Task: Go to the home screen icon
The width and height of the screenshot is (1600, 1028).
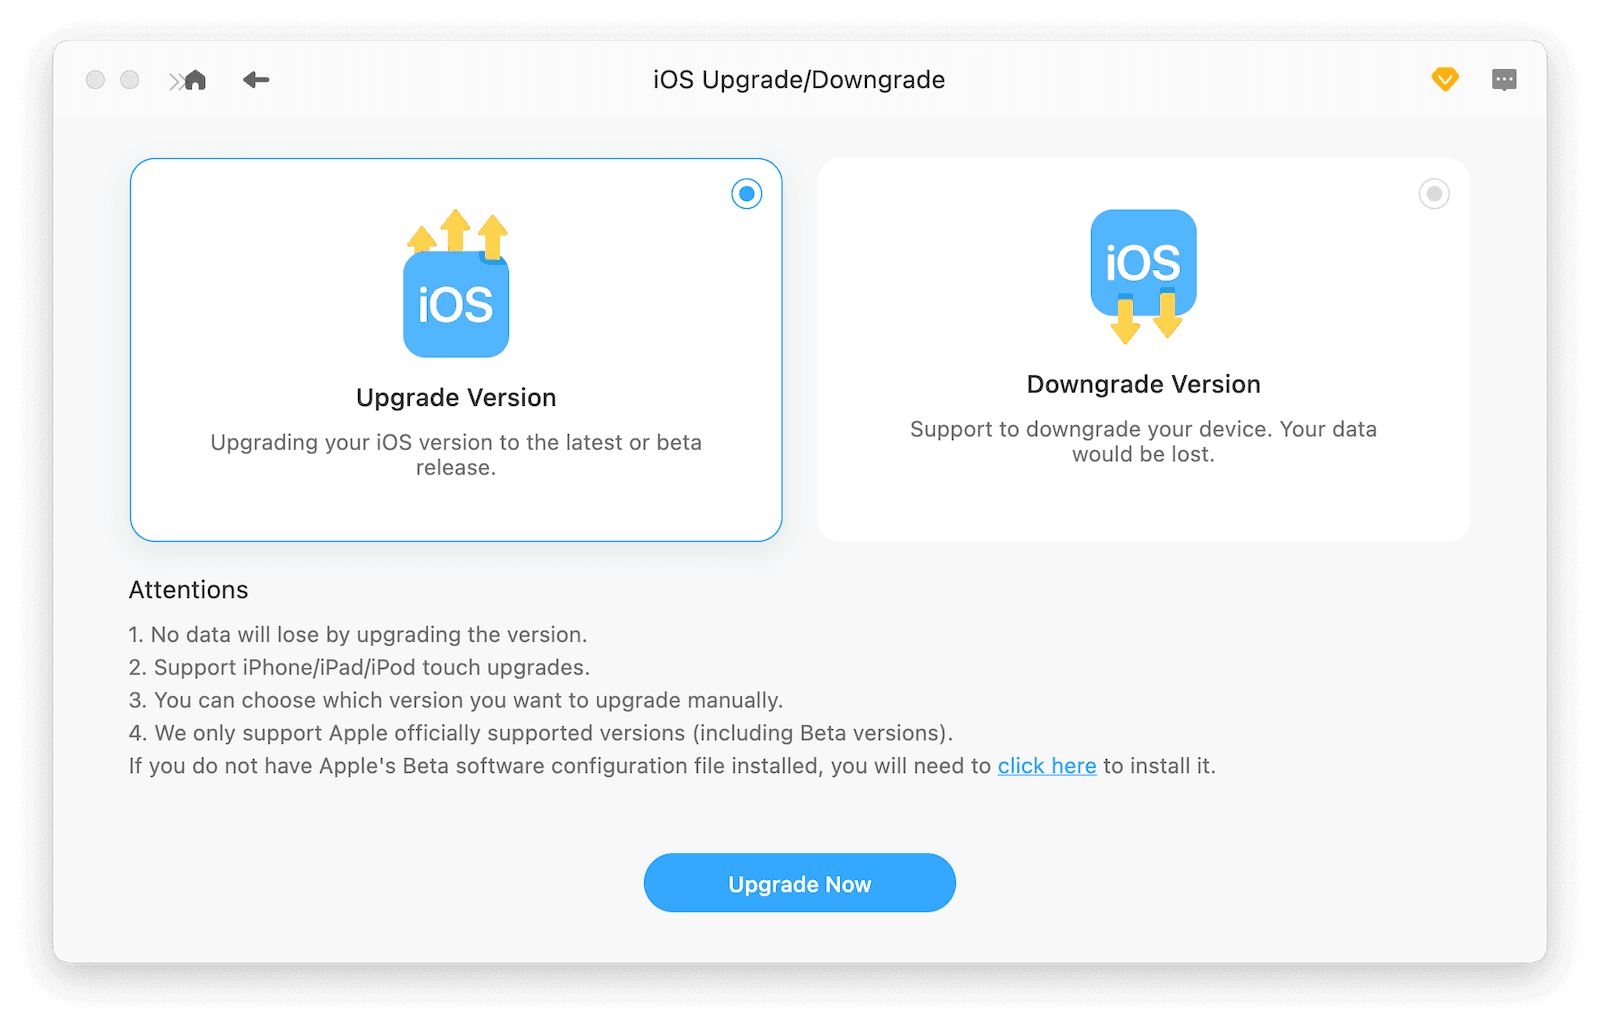Action: [x=195, y=80]
